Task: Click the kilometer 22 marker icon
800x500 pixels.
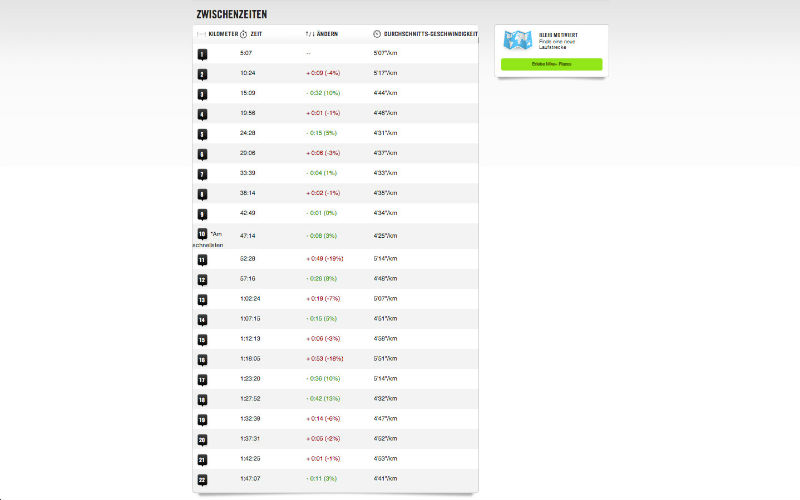Action: coord(202,480)
